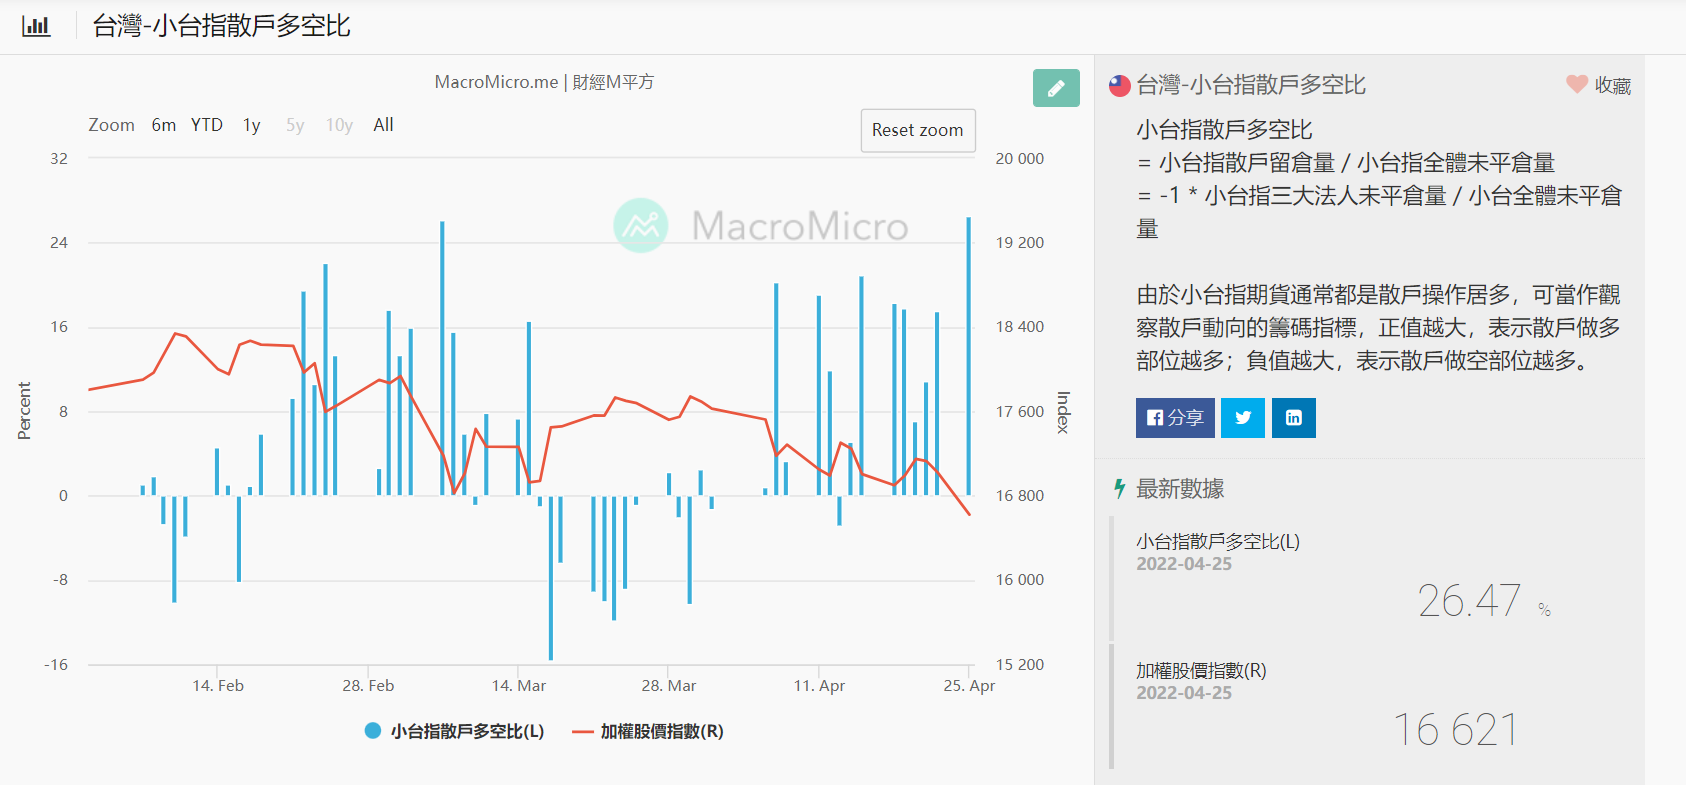Click the bar chart icon beside the title
The width and height of the screenshot is (1686, 785).
tap(36, 26)
